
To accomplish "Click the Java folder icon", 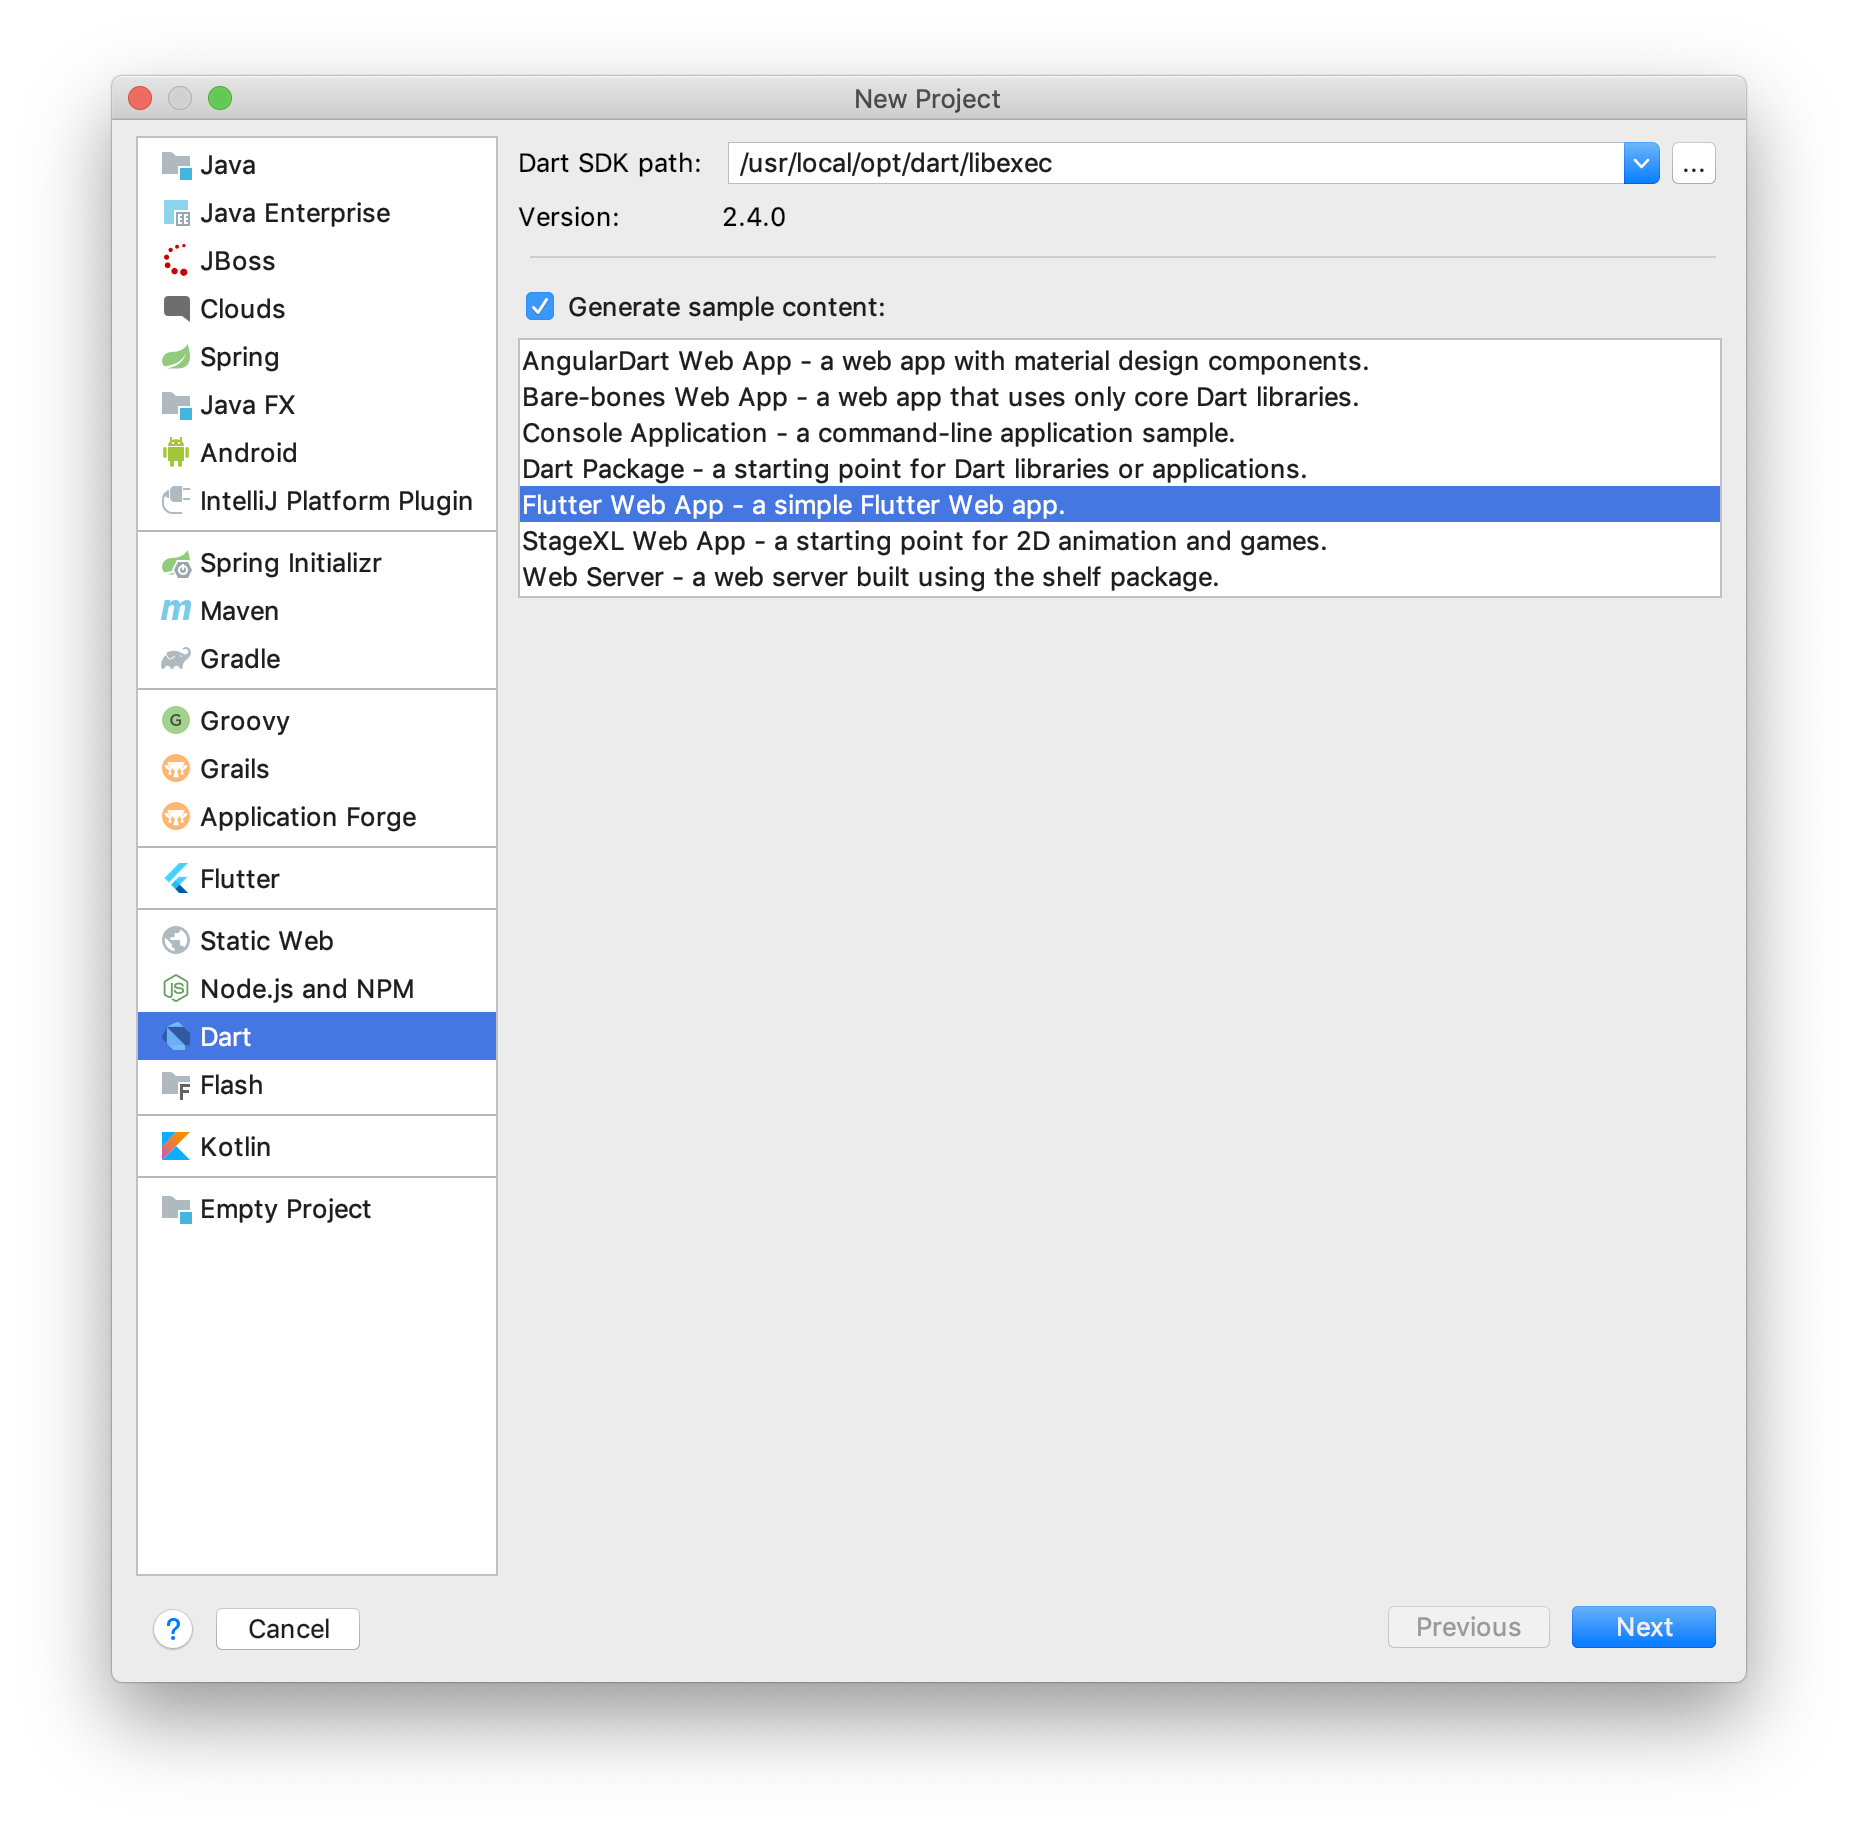I will pyautogui.click(x=176, y=165).
